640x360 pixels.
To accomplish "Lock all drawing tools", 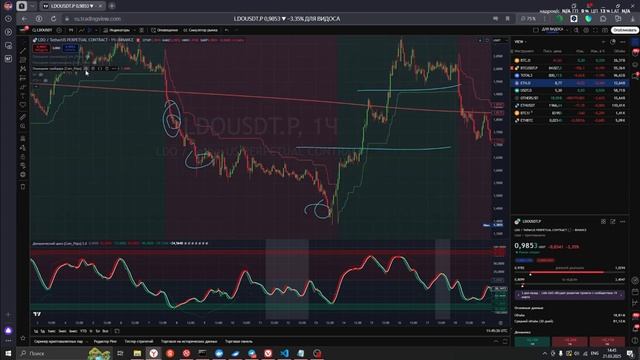I will [23, 157].
